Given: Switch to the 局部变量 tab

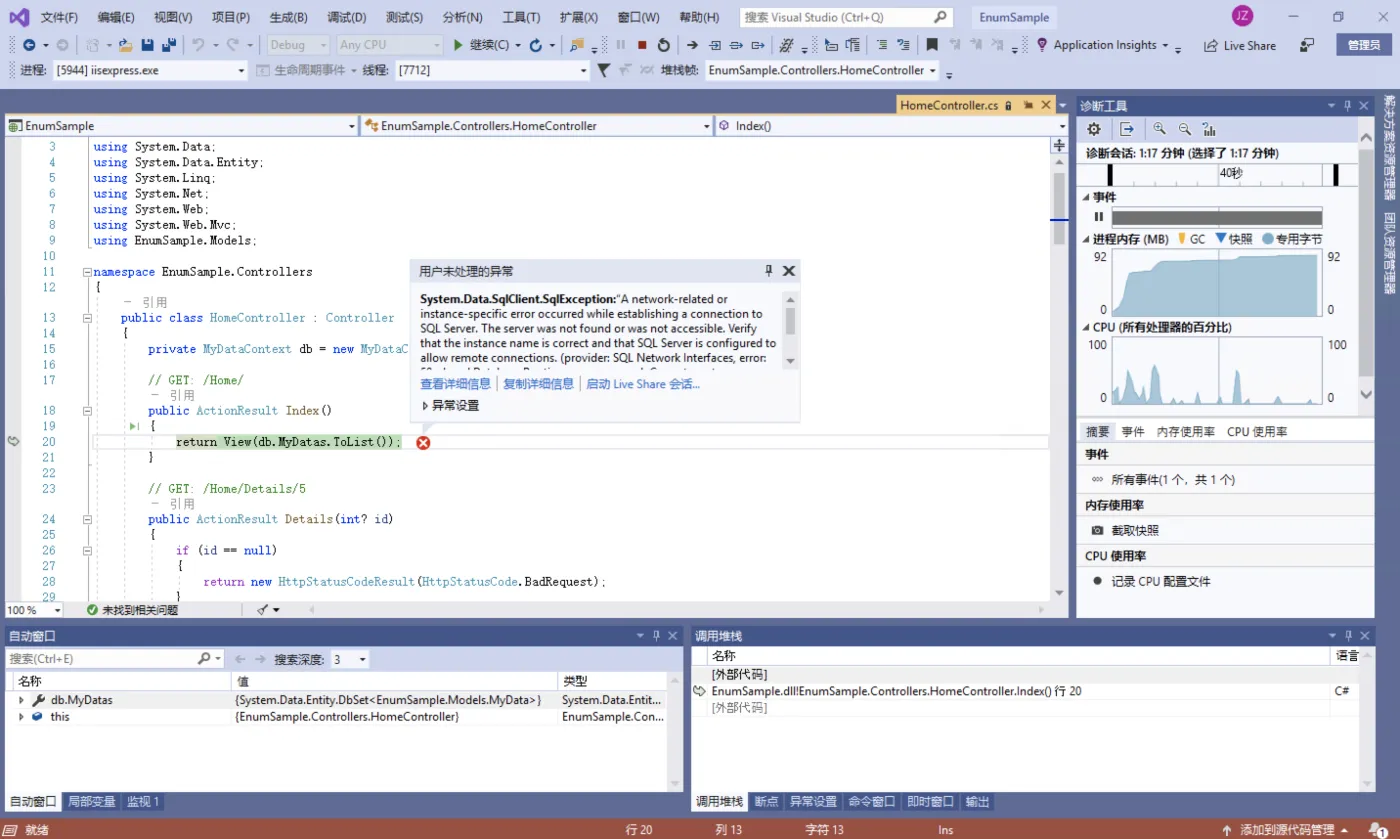Looking at the screenshot, I should 91,801.
